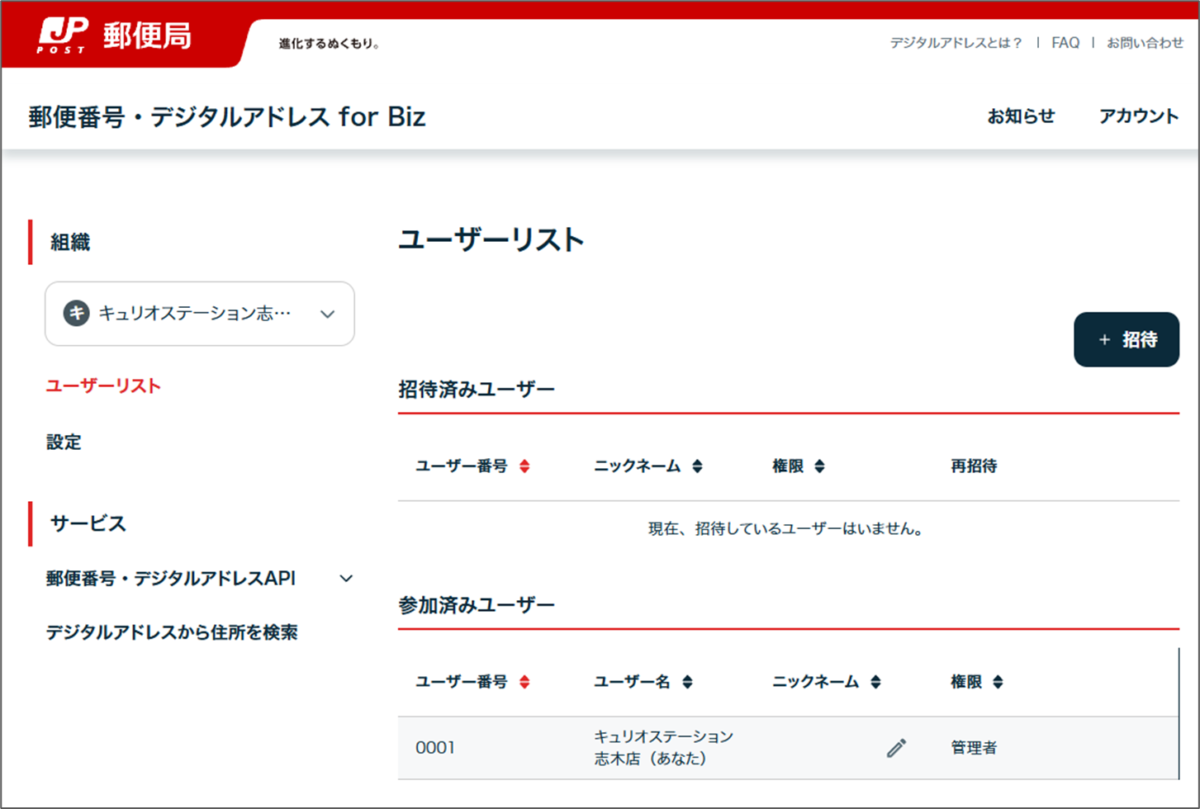Open the FAQ link
The height and width of the screenshot is (809, 1200).
[1065, 43]
